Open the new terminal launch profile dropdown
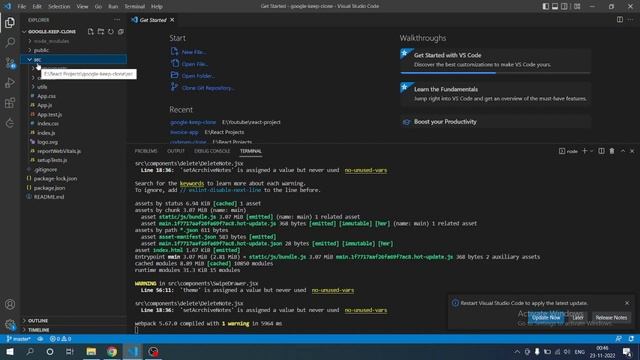Viewport: 640px width, 360px height. point(591,151)
